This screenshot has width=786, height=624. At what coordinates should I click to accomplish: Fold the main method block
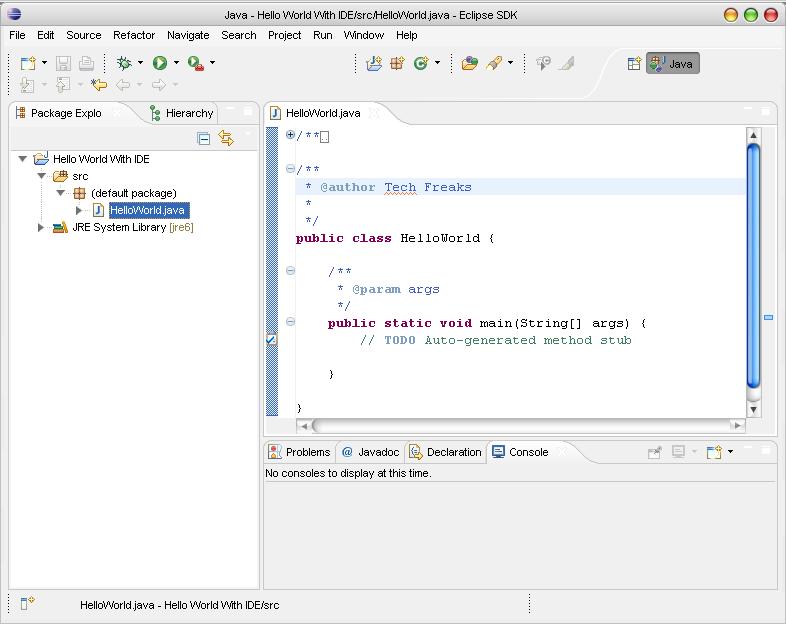(x=290, y=322)
